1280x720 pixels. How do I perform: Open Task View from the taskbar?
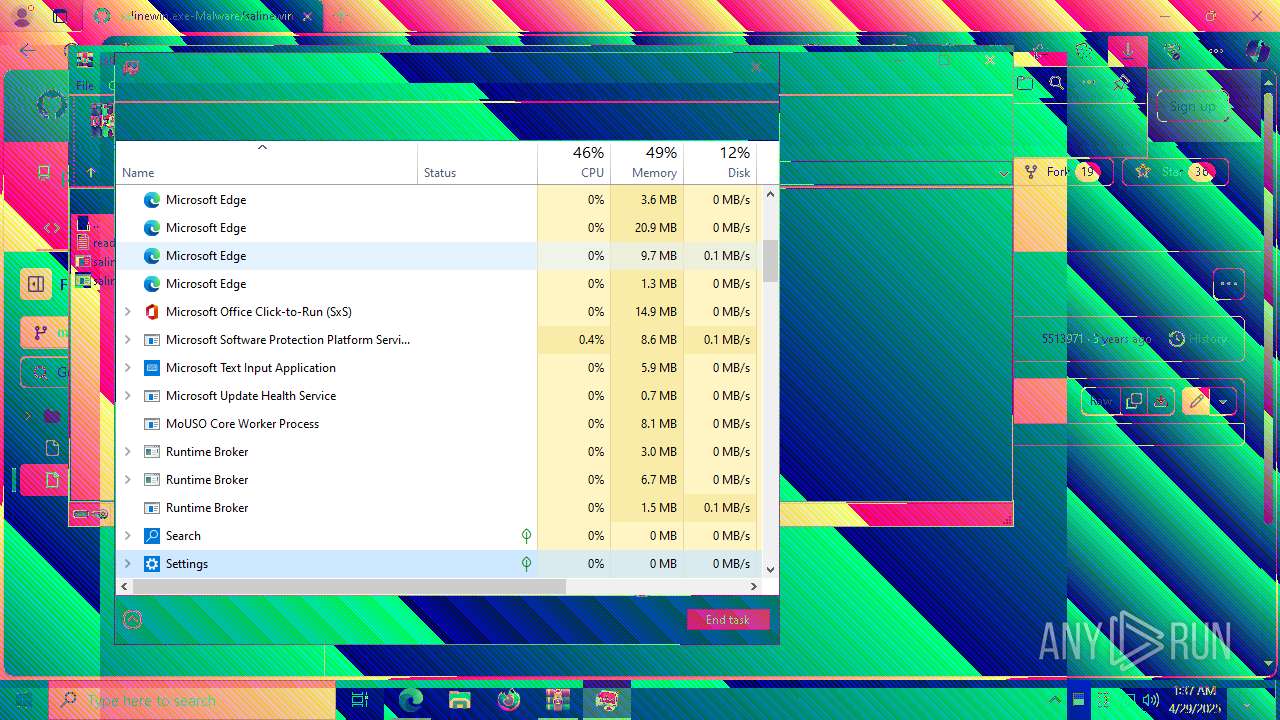tap(360, 700)
